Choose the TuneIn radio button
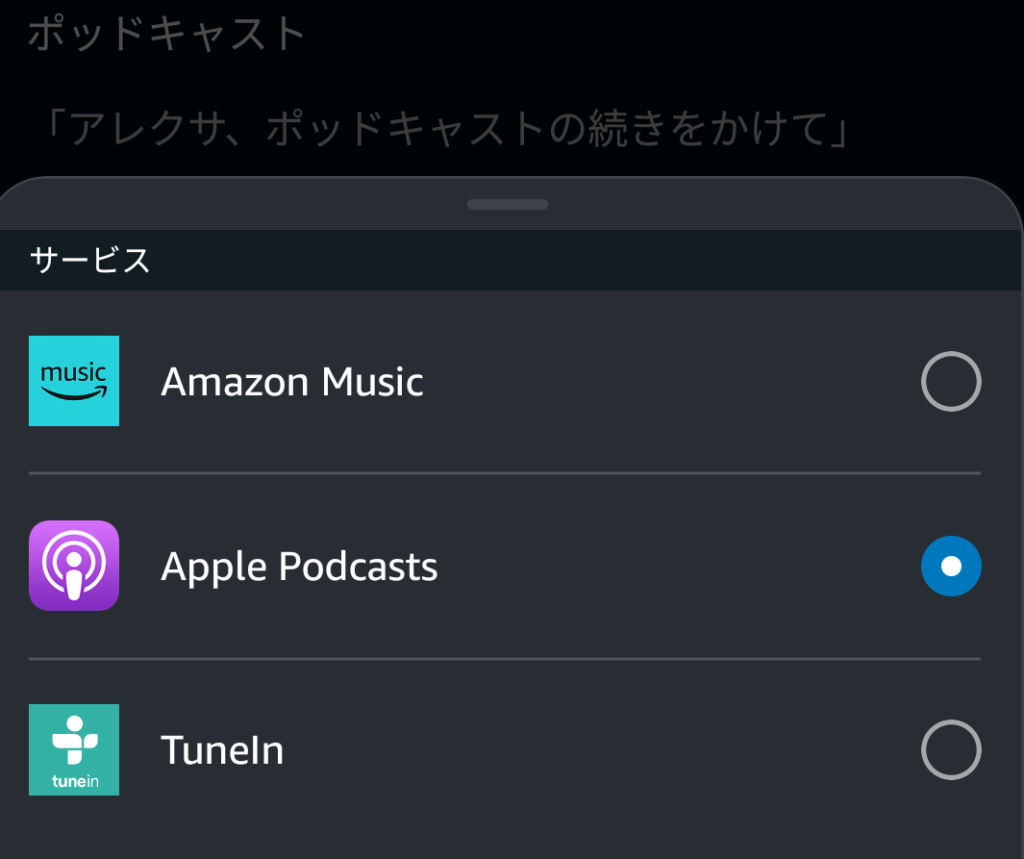Image resolution: width=1024 pixels, height=859 pixels. [951, 750]
